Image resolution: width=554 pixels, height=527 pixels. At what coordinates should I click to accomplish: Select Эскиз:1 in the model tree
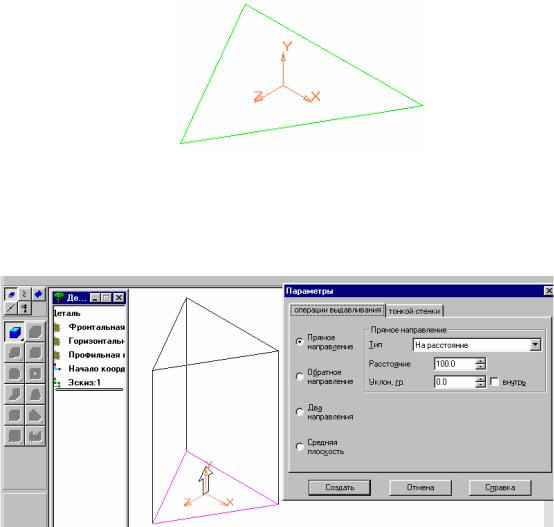[x=84, y=383]
